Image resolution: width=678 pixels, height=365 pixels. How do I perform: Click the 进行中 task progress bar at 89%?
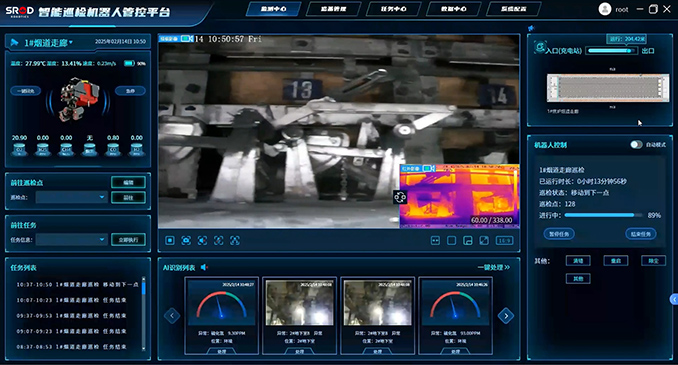pos(599,215)
